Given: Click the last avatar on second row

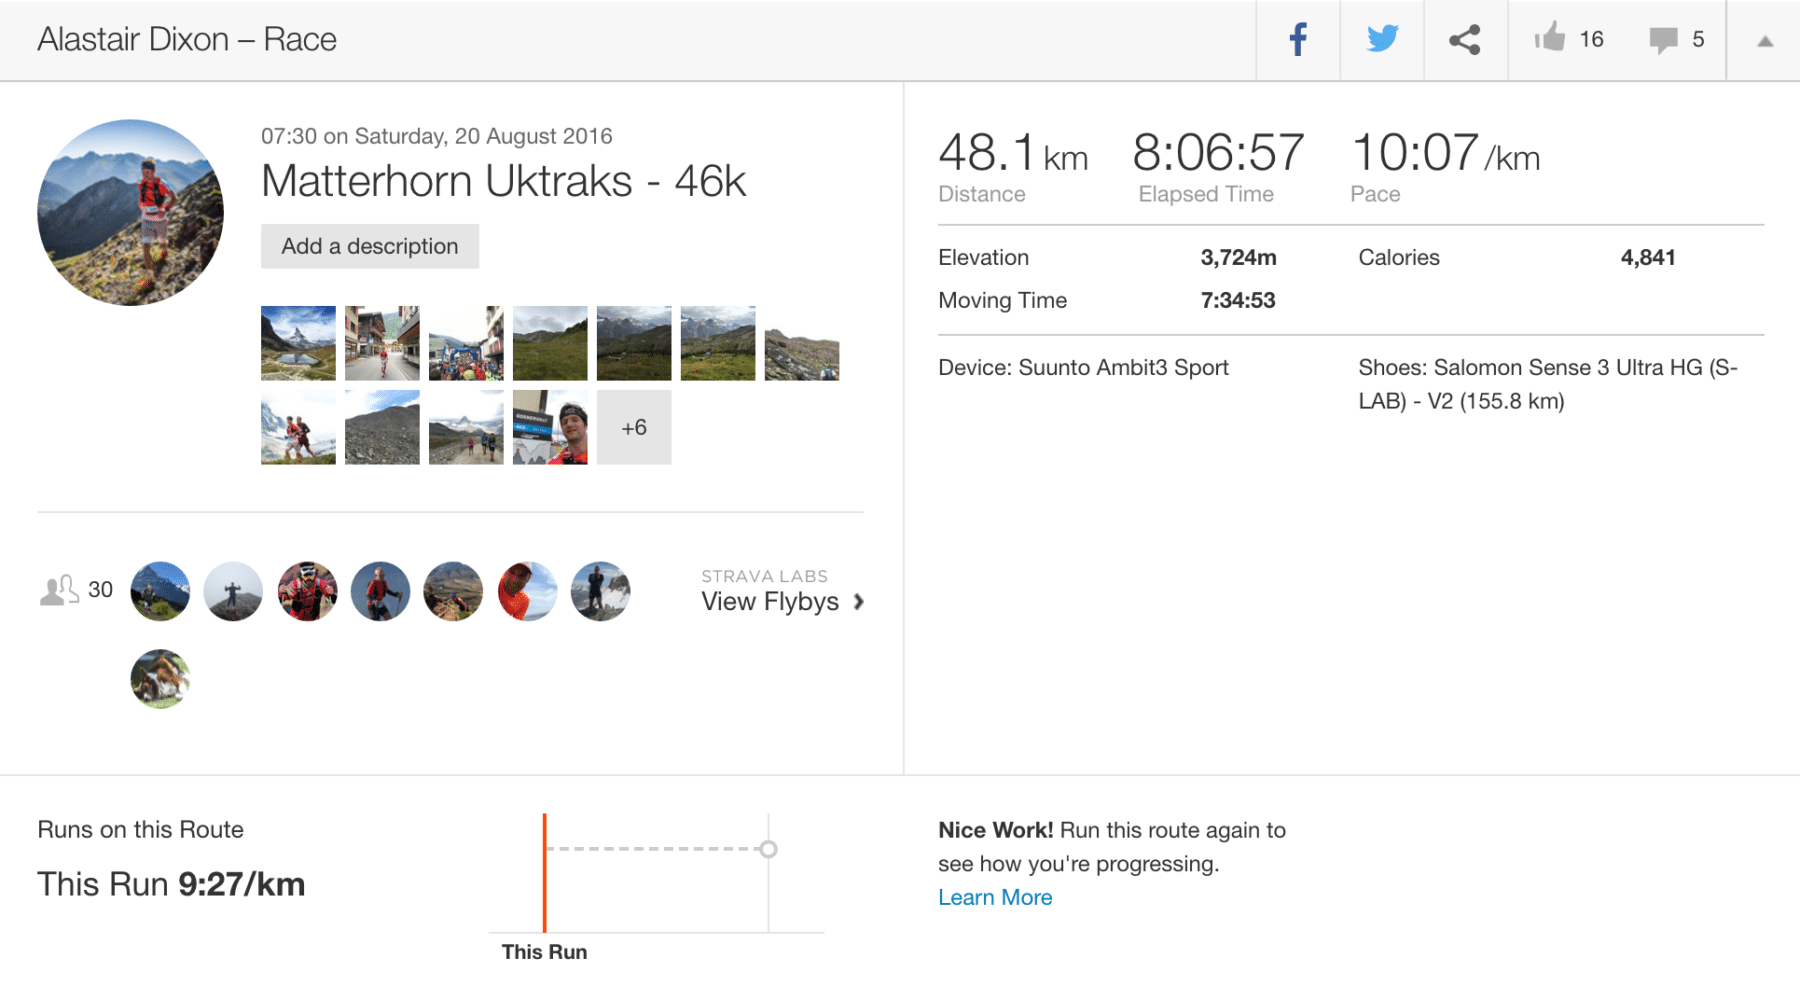Looking at the screenshot, I should tap(160, 679).
